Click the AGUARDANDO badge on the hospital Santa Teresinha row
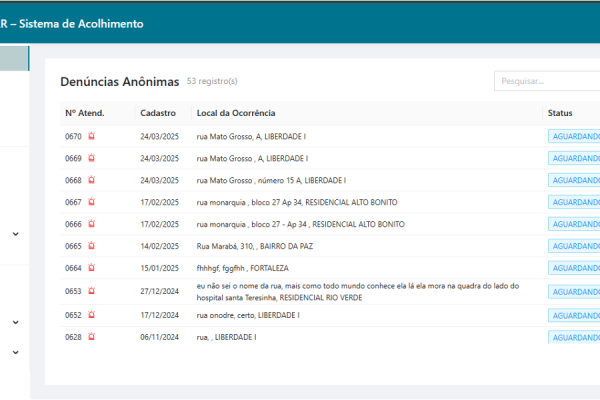This screenshot has height=400, width=600. [575, 291]
